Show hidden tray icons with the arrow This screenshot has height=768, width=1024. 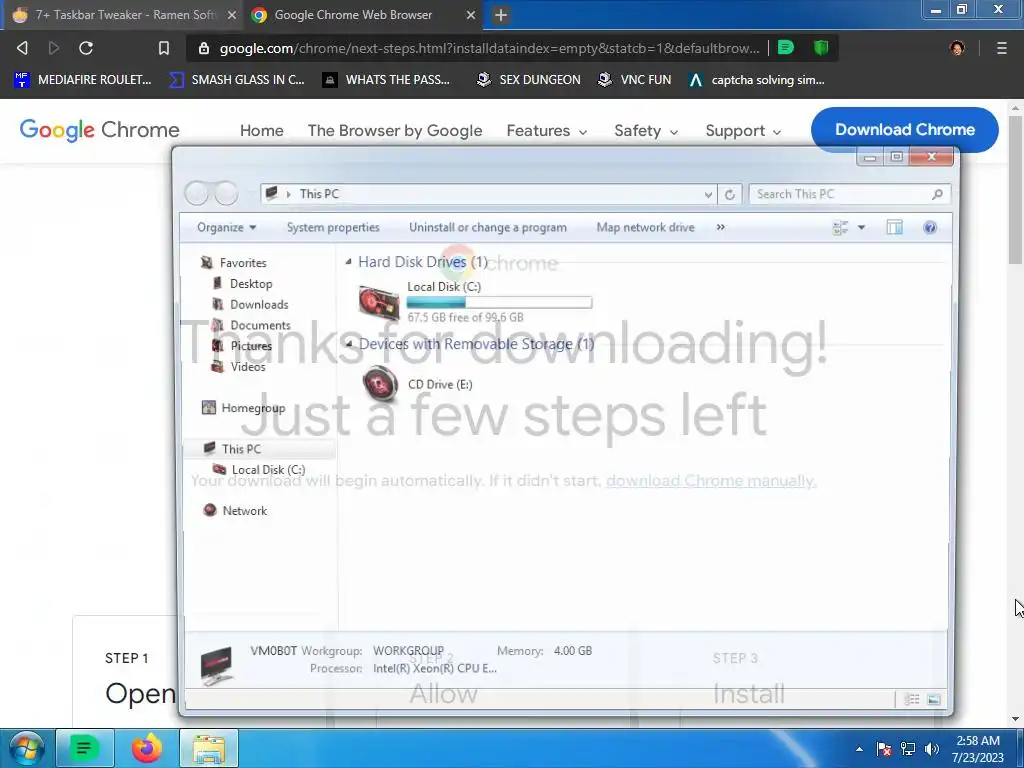tap(859, 749)
